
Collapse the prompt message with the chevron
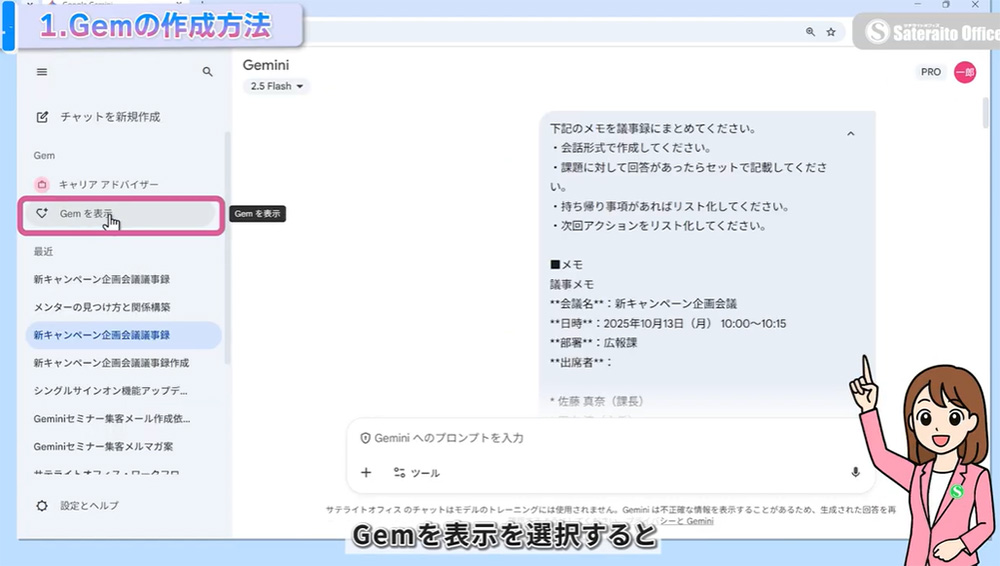850,134
